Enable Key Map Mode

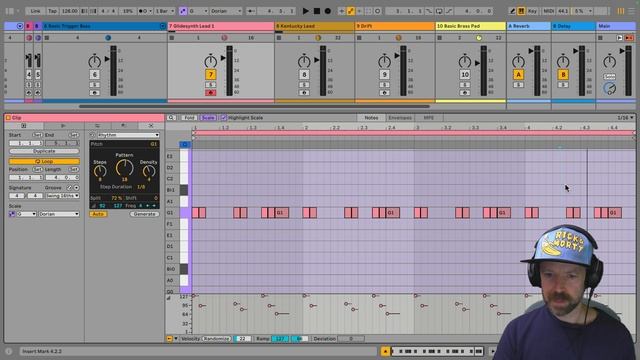[532, 11]
